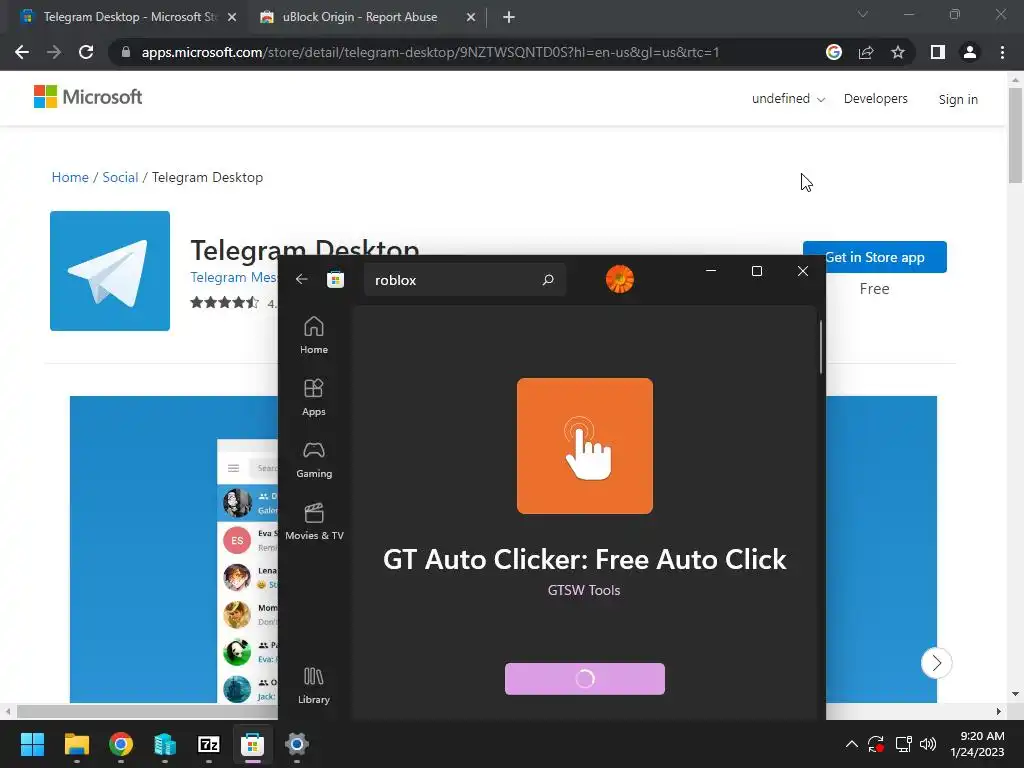Click Chrome's back navigation arrow
The image size is (1024, 768).
point(22,52)
